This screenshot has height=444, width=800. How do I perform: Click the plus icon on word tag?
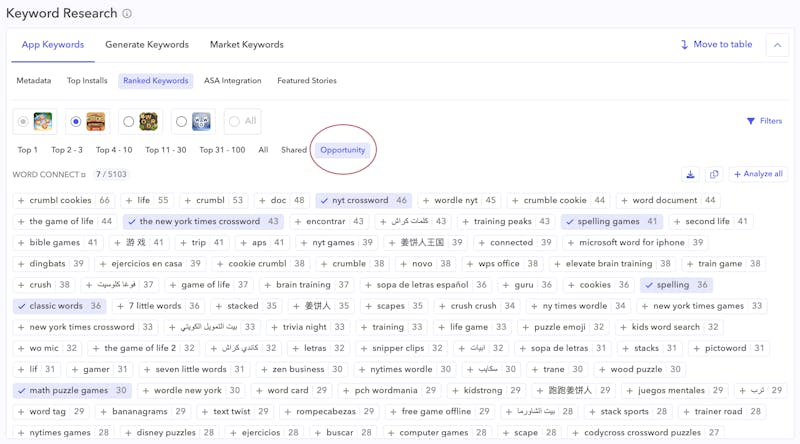pyautogui.click(x=21, y=411)
